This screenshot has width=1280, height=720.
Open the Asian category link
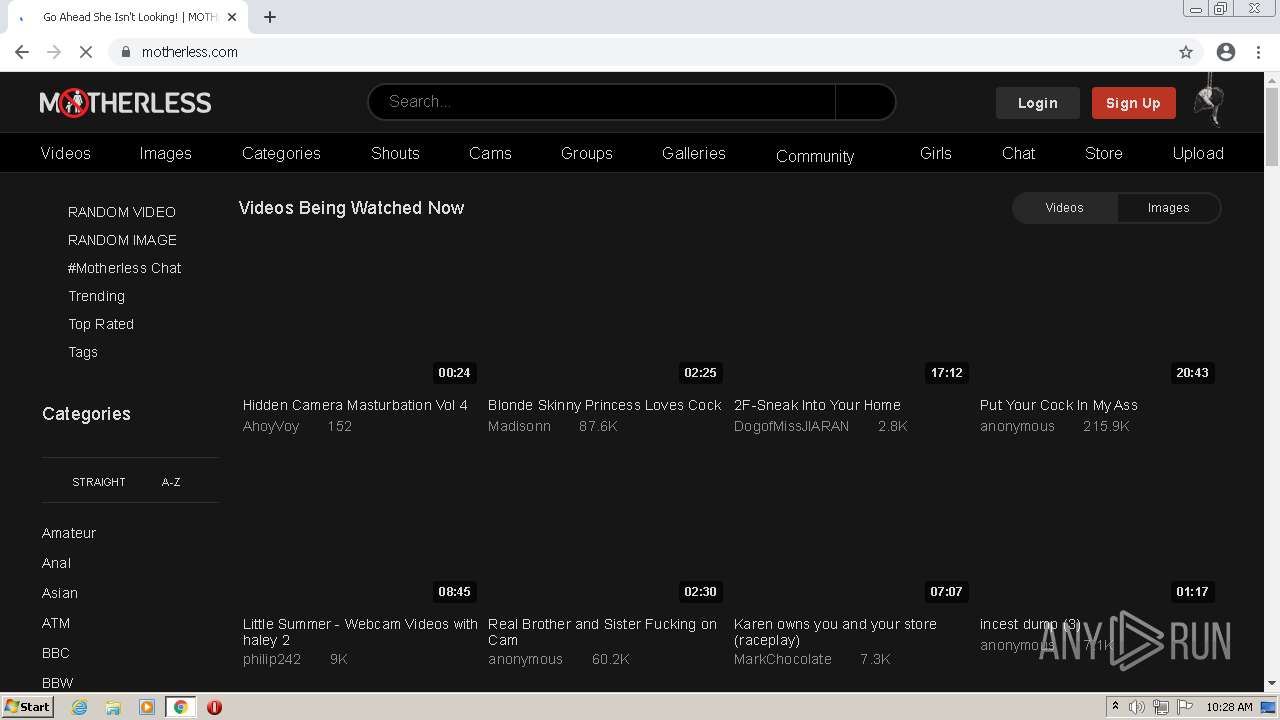pos(60,593)
